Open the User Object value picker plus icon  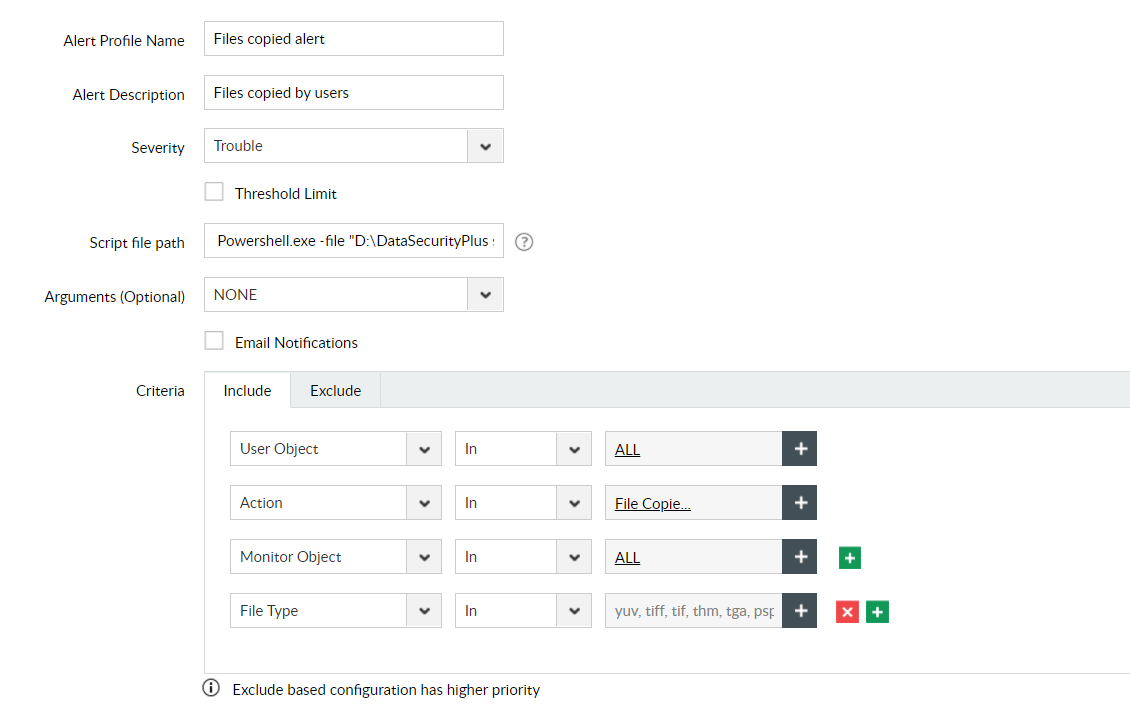tap(800, 448)
